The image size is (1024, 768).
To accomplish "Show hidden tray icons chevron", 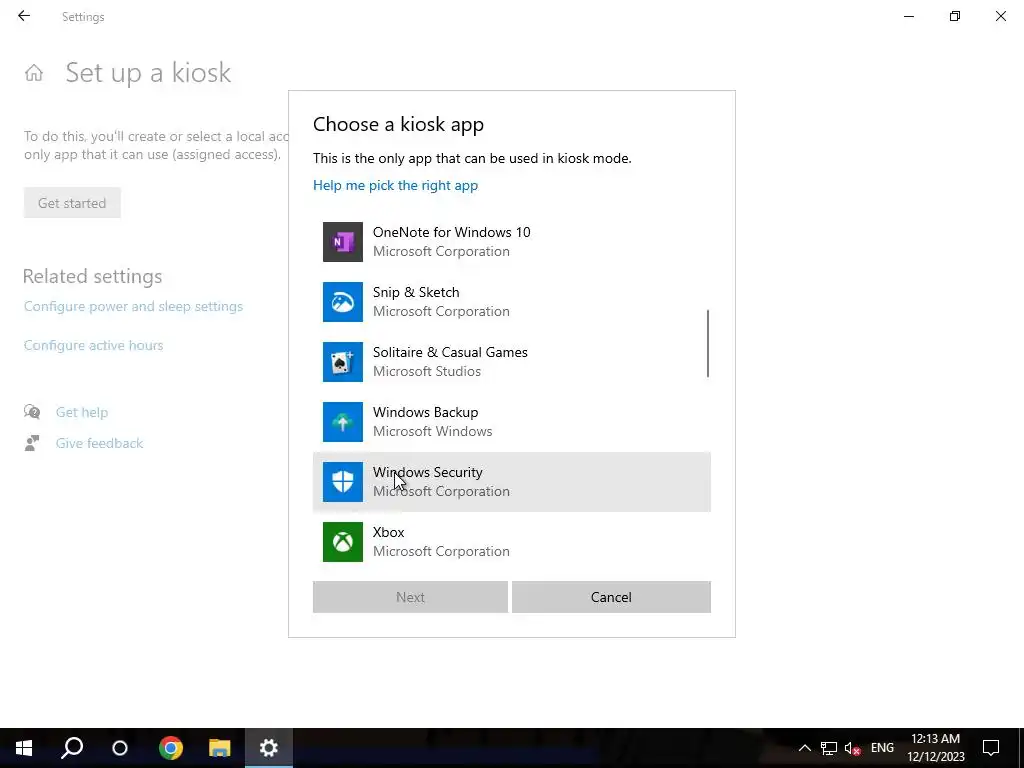I will (x=805, y=748).
